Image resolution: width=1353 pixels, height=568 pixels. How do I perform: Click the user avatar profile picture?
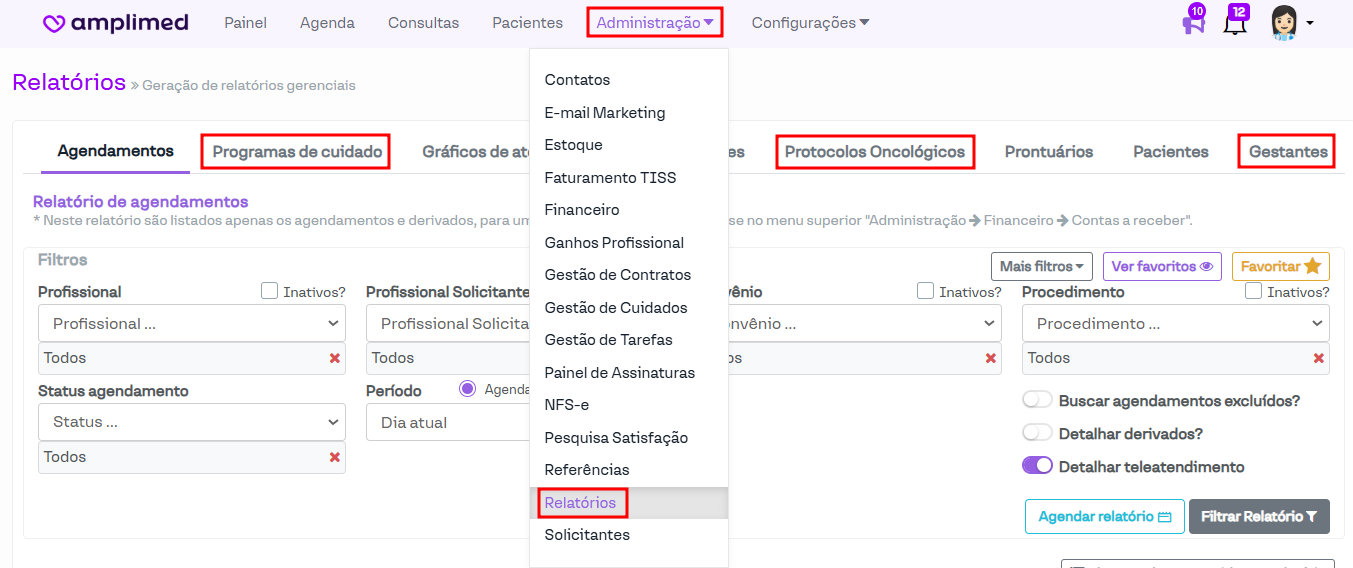click(1284, 22)
